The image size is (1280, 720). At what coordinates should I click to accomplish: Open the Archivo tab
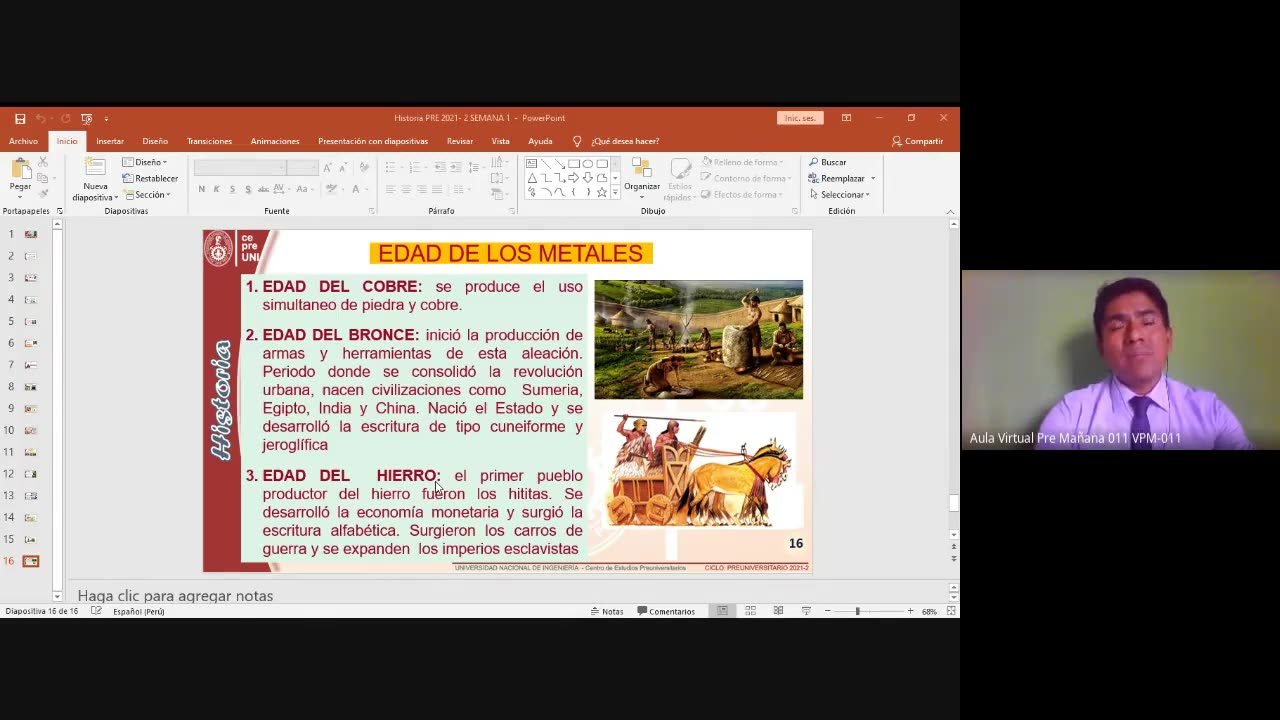[x=23, y=141]
